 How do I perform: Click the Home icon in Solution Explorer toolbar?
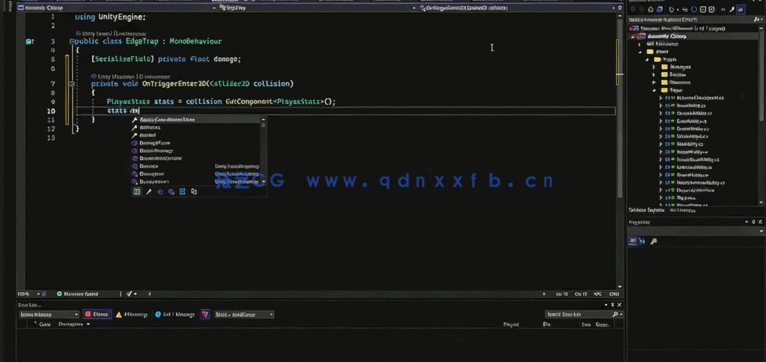pos(651,9)
